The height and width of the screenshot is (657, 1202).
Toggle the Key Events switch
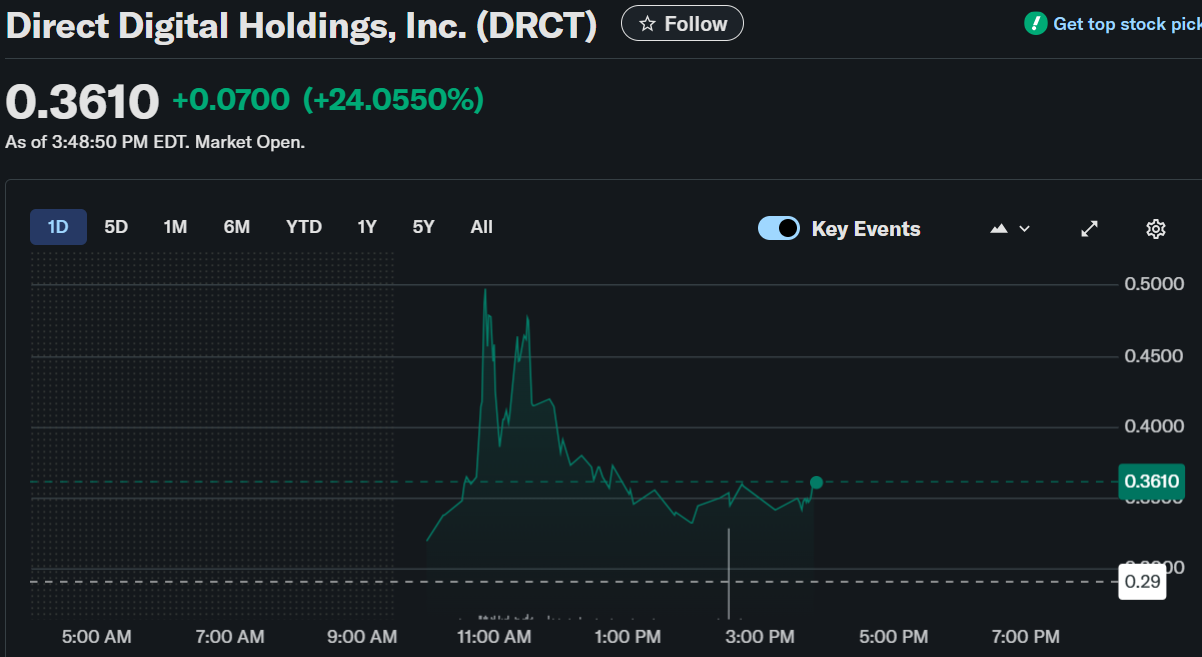tap(779, 229)
